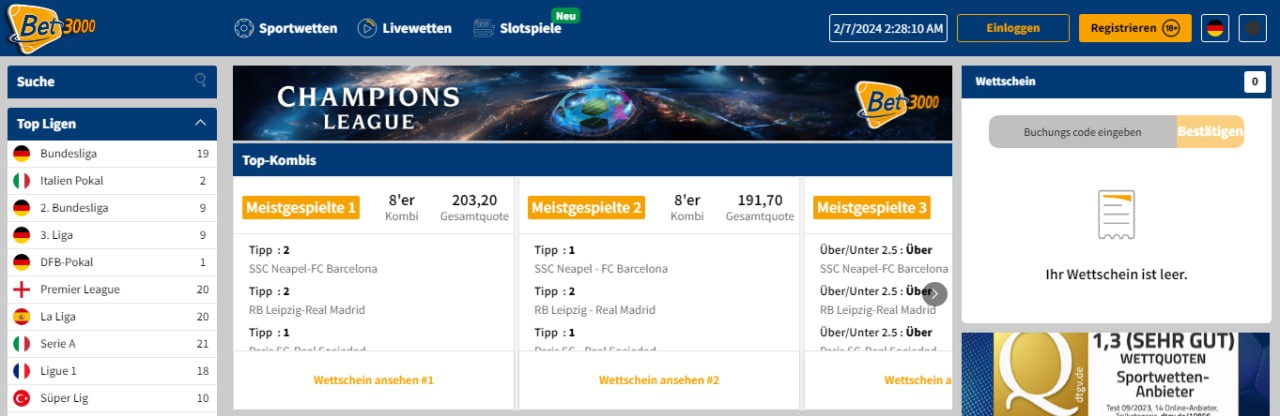Select Premier League
Image resolution: width=1280 pixels, height=416 pixels.
click(112, 289)
